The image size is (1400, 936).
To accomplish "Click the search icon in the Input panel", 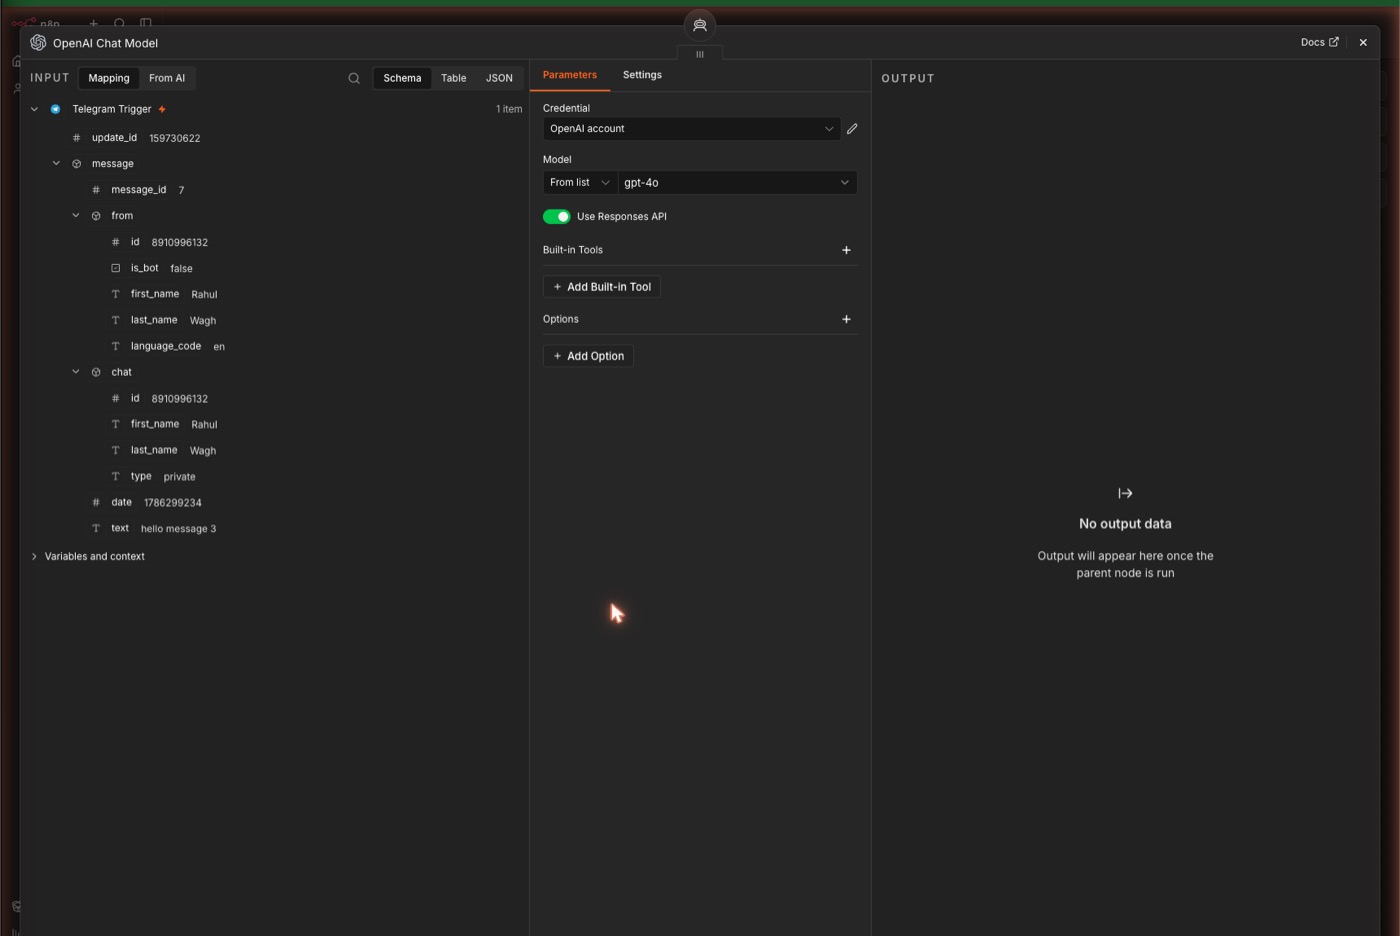I will coord(354,78).
